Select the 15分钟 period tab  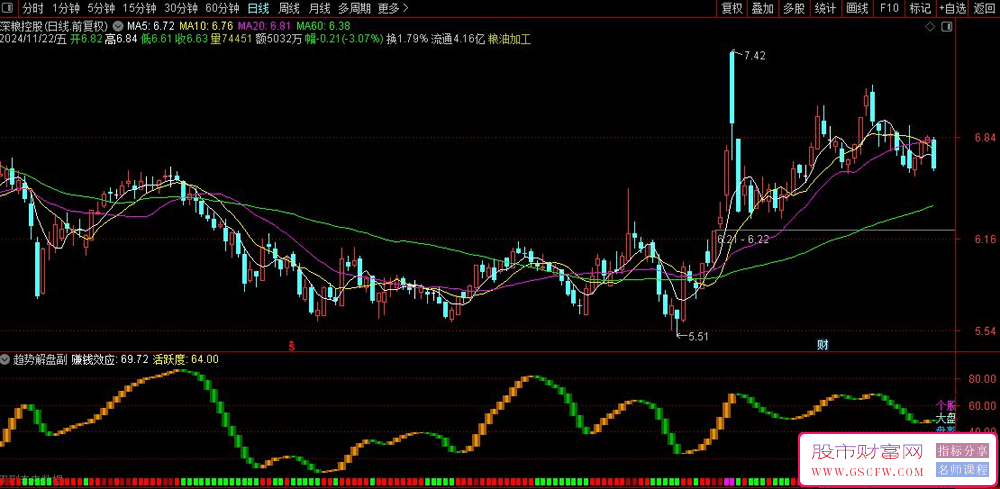click(x=138, y=8)
